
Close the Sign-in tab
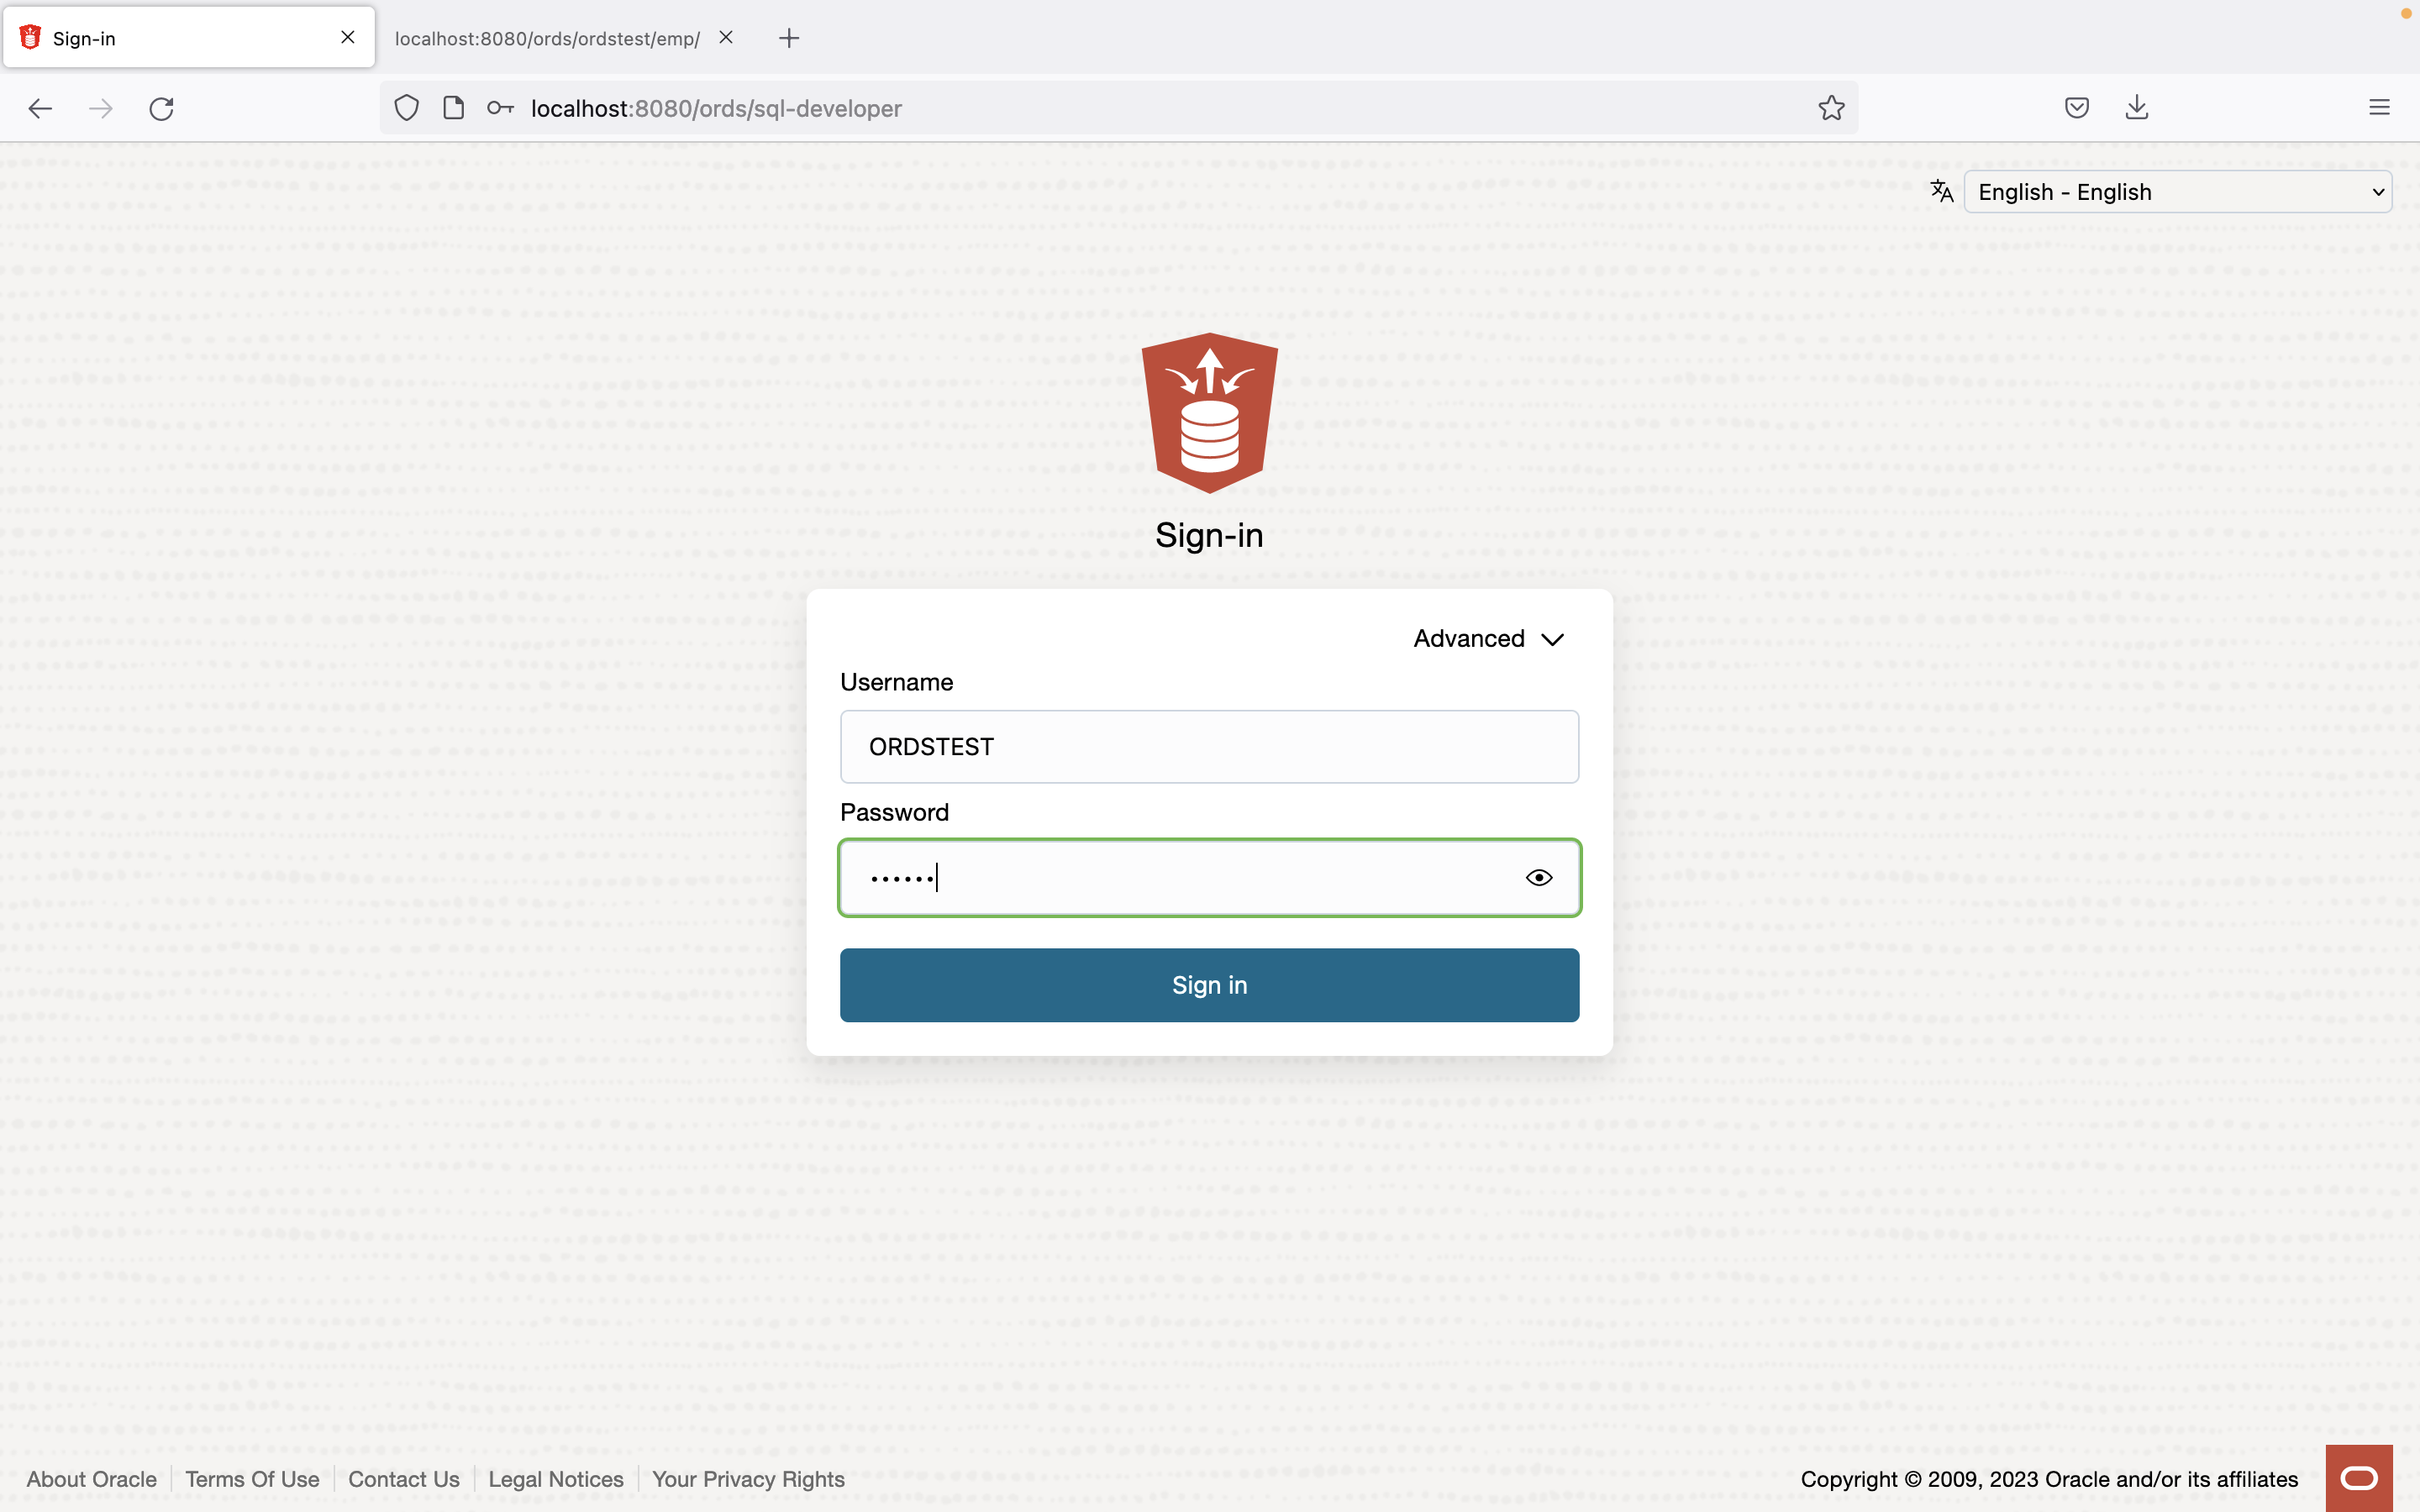coord(348,37)
